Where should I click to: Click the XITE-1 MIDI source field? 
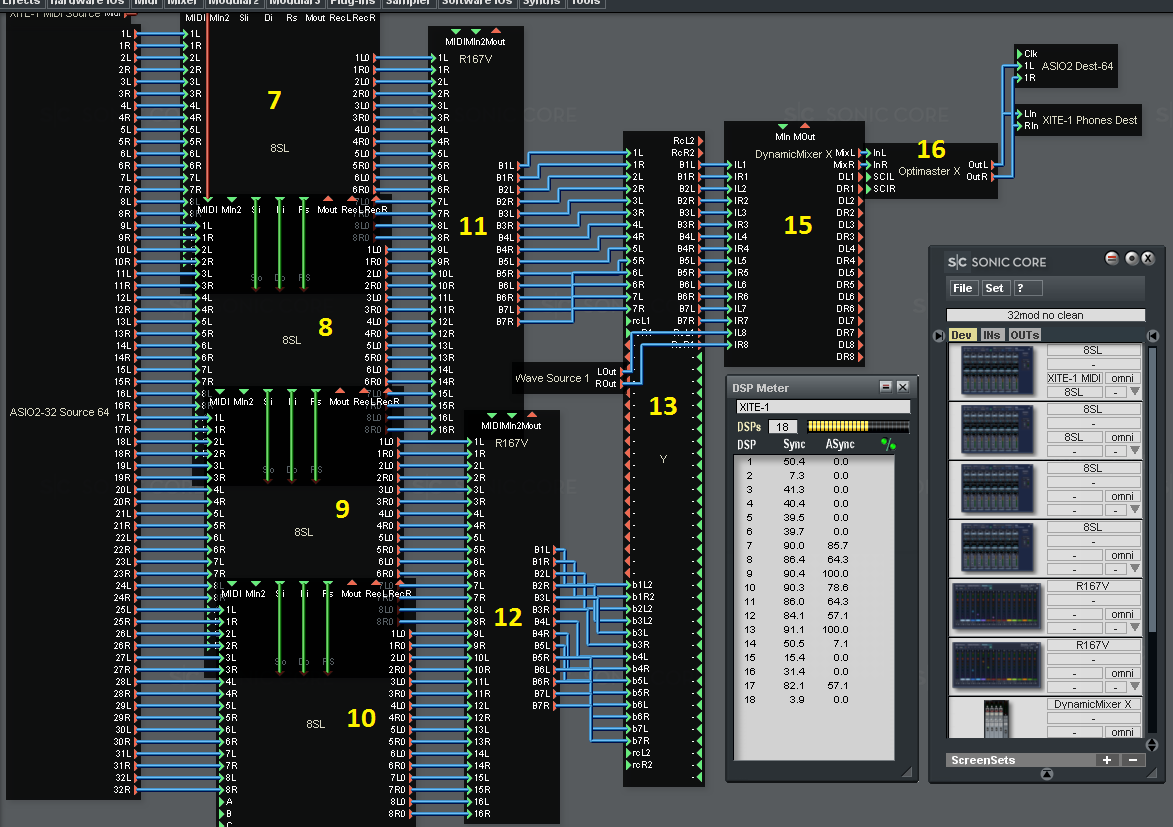coord(1074,378)
